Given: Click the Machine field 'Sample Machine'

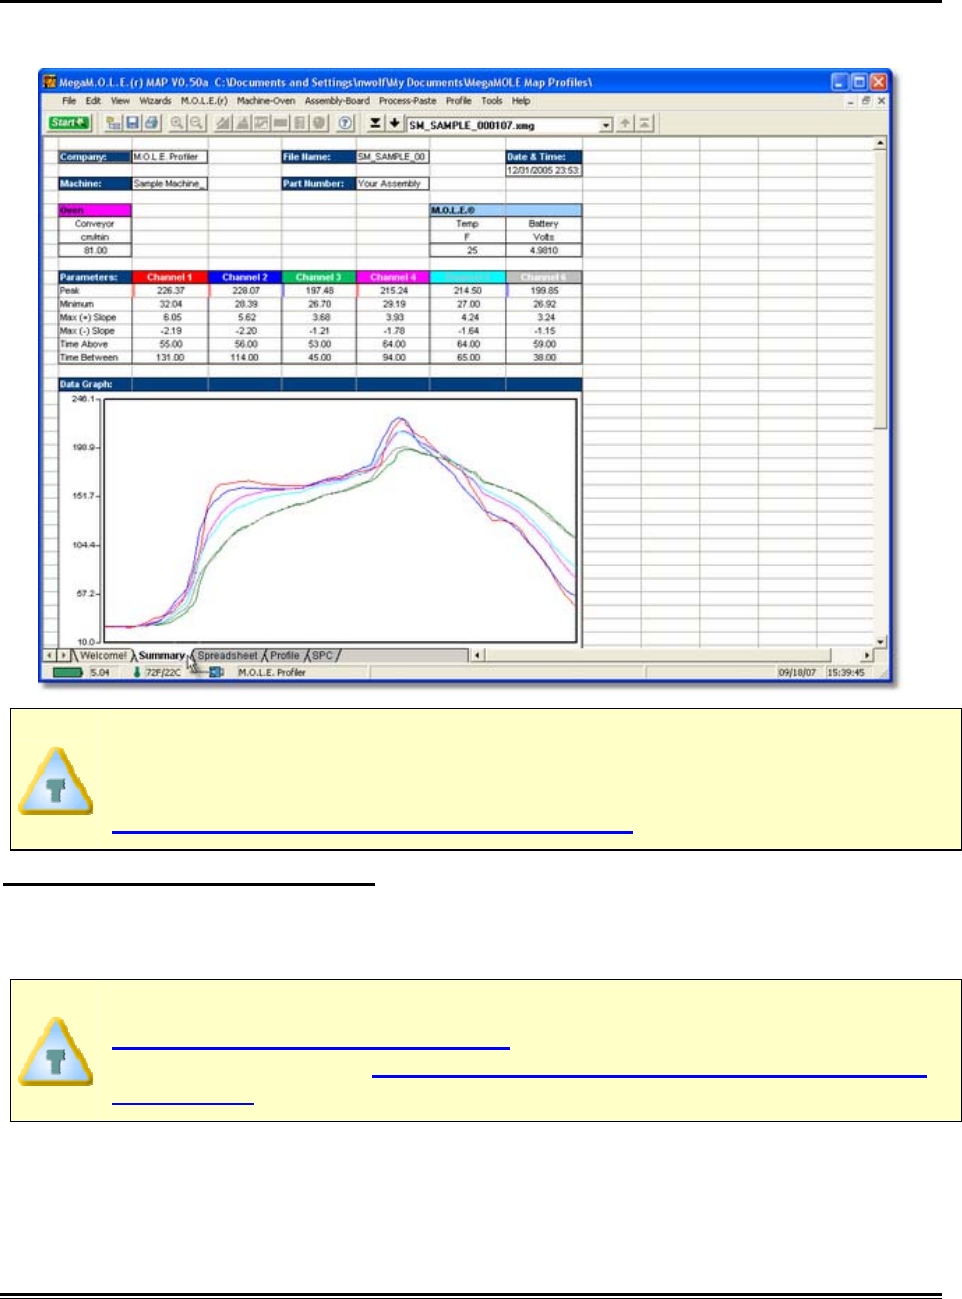Looking at the screenshot, I should point(170,184).
